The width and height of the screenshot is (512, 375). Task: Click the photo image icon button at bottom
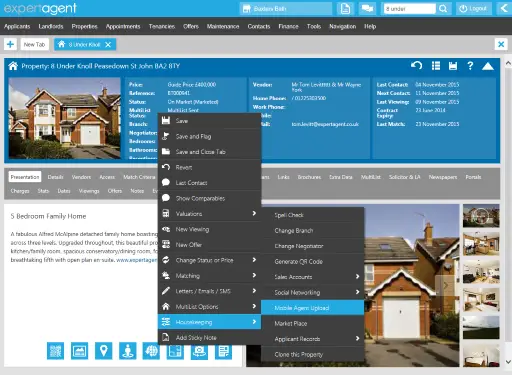click(x=80, y=351)
